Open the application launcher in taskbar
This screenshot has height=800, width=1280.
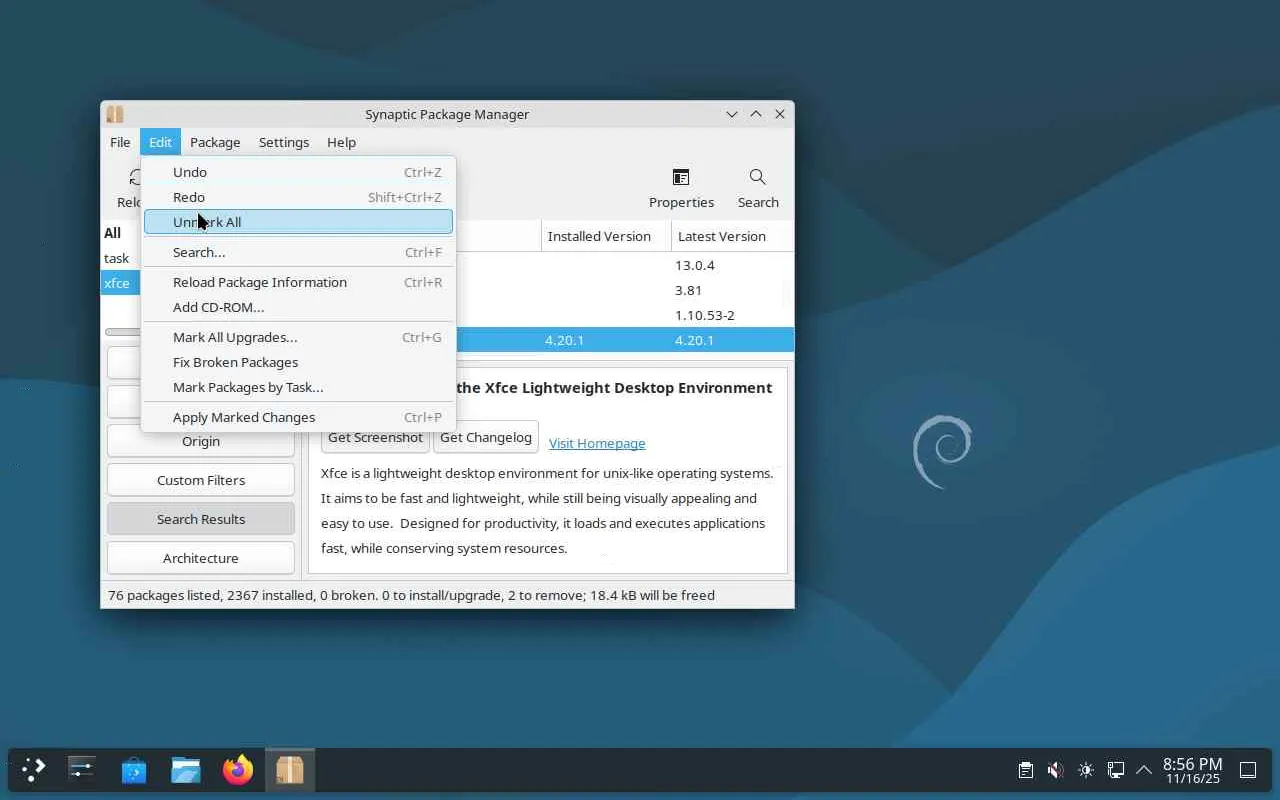click(34, 770)
